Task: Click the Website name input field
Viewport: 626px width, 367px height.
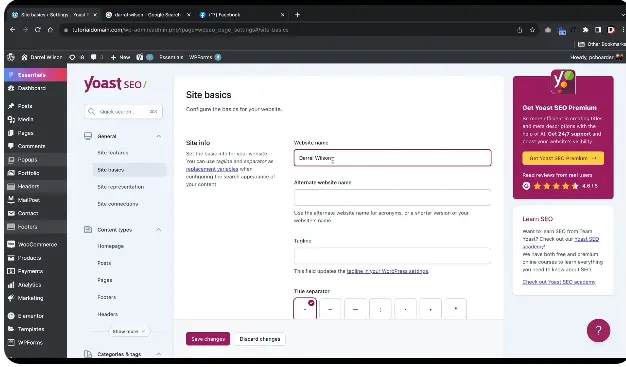Action: [392, 158]
